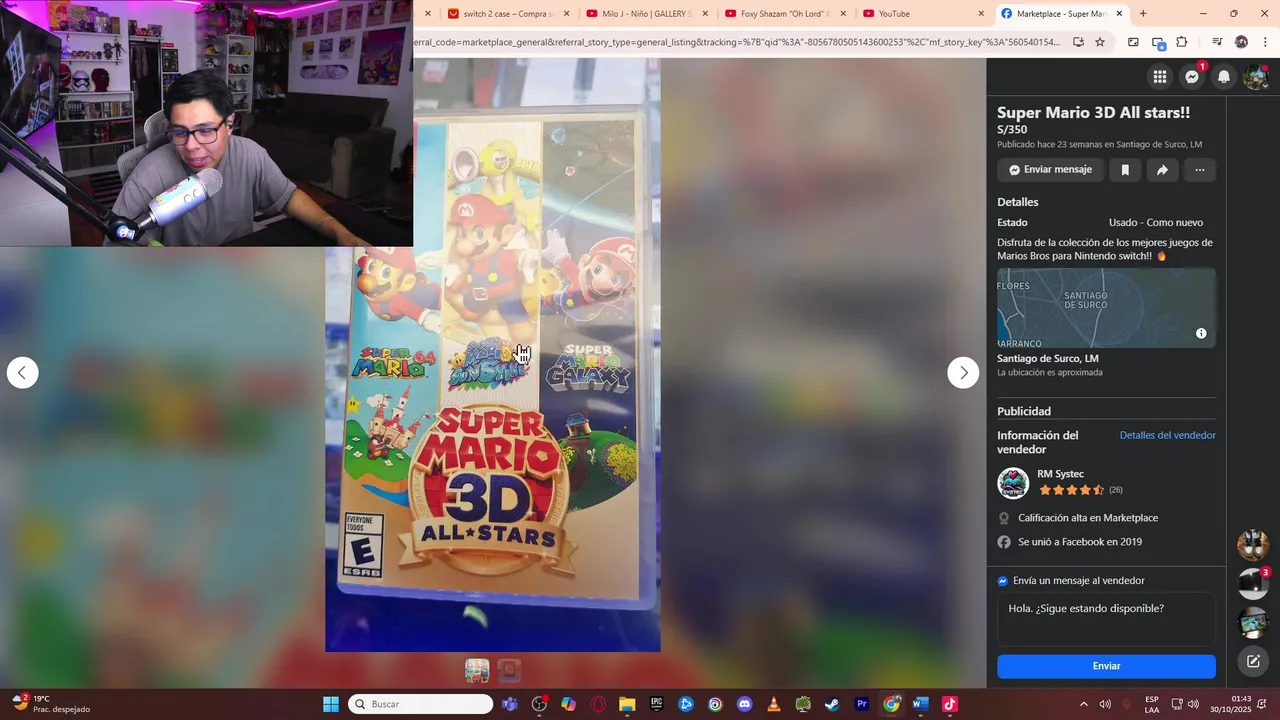Open the ESP LAA language switcher
Viewport: 1280px width, 720px height.
pos(1152,704)
